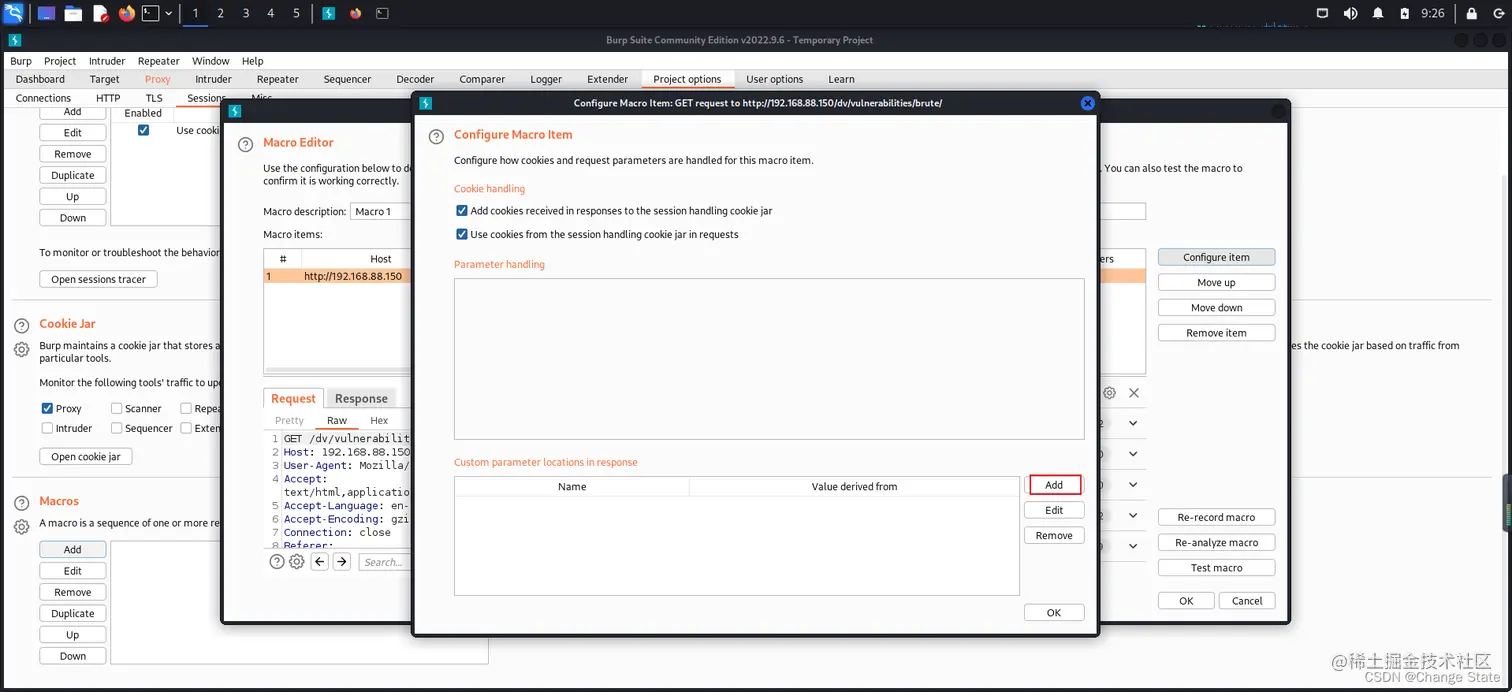Click the Test macro button
Image resolution: width=1512 pixels, height=692 pixels.
click(x=1216, y=568)
